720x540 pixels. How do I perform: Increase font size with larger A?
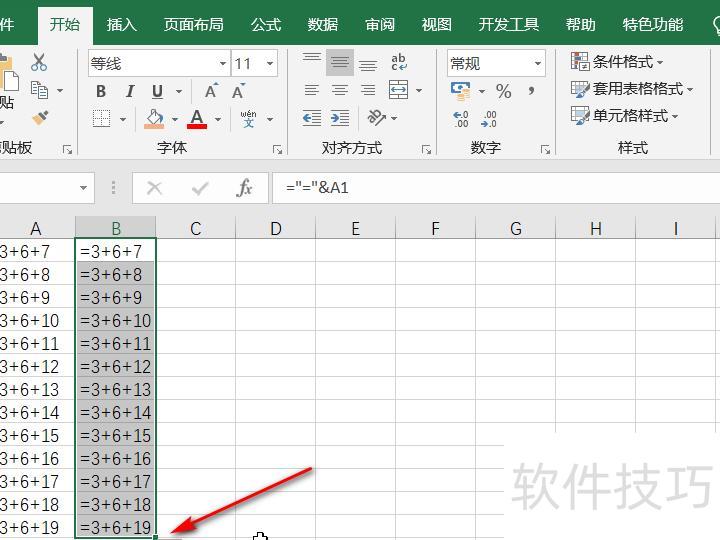[211, 91]
